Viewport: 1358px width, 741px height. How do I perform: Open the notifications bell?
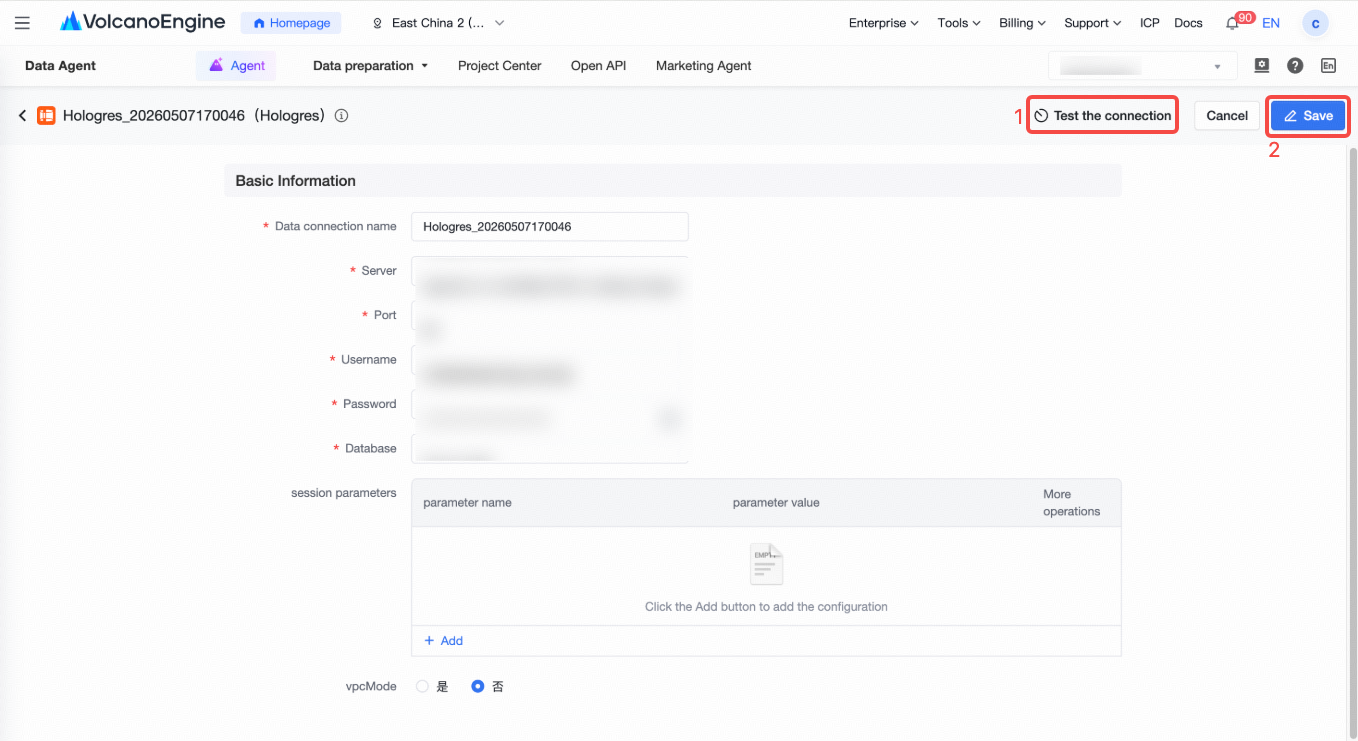point(1232,23)
